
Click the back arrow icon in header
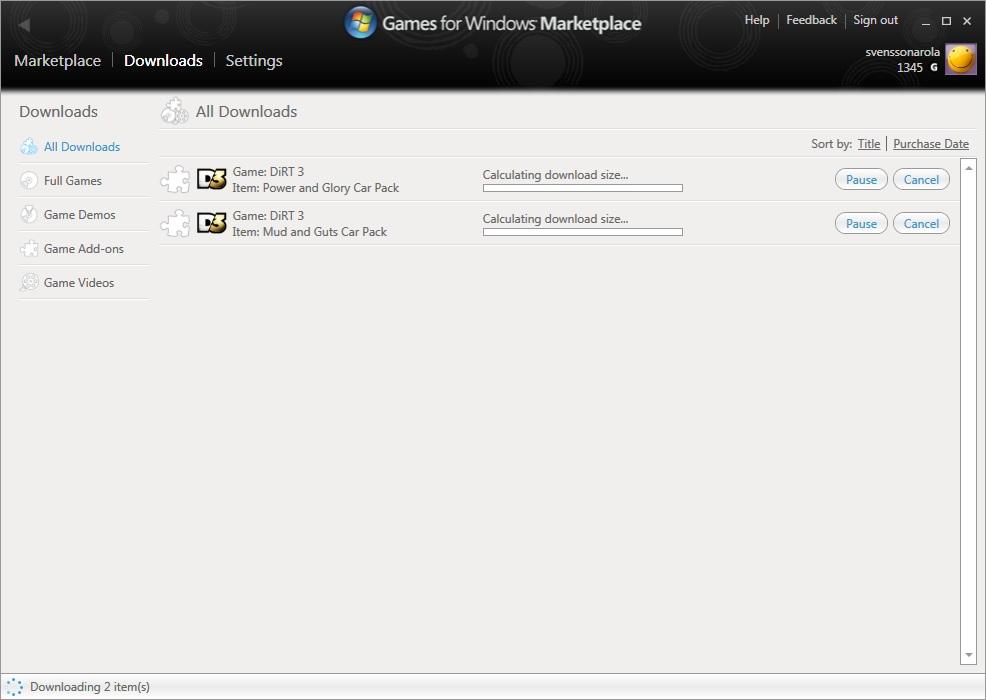pos(24,25)
